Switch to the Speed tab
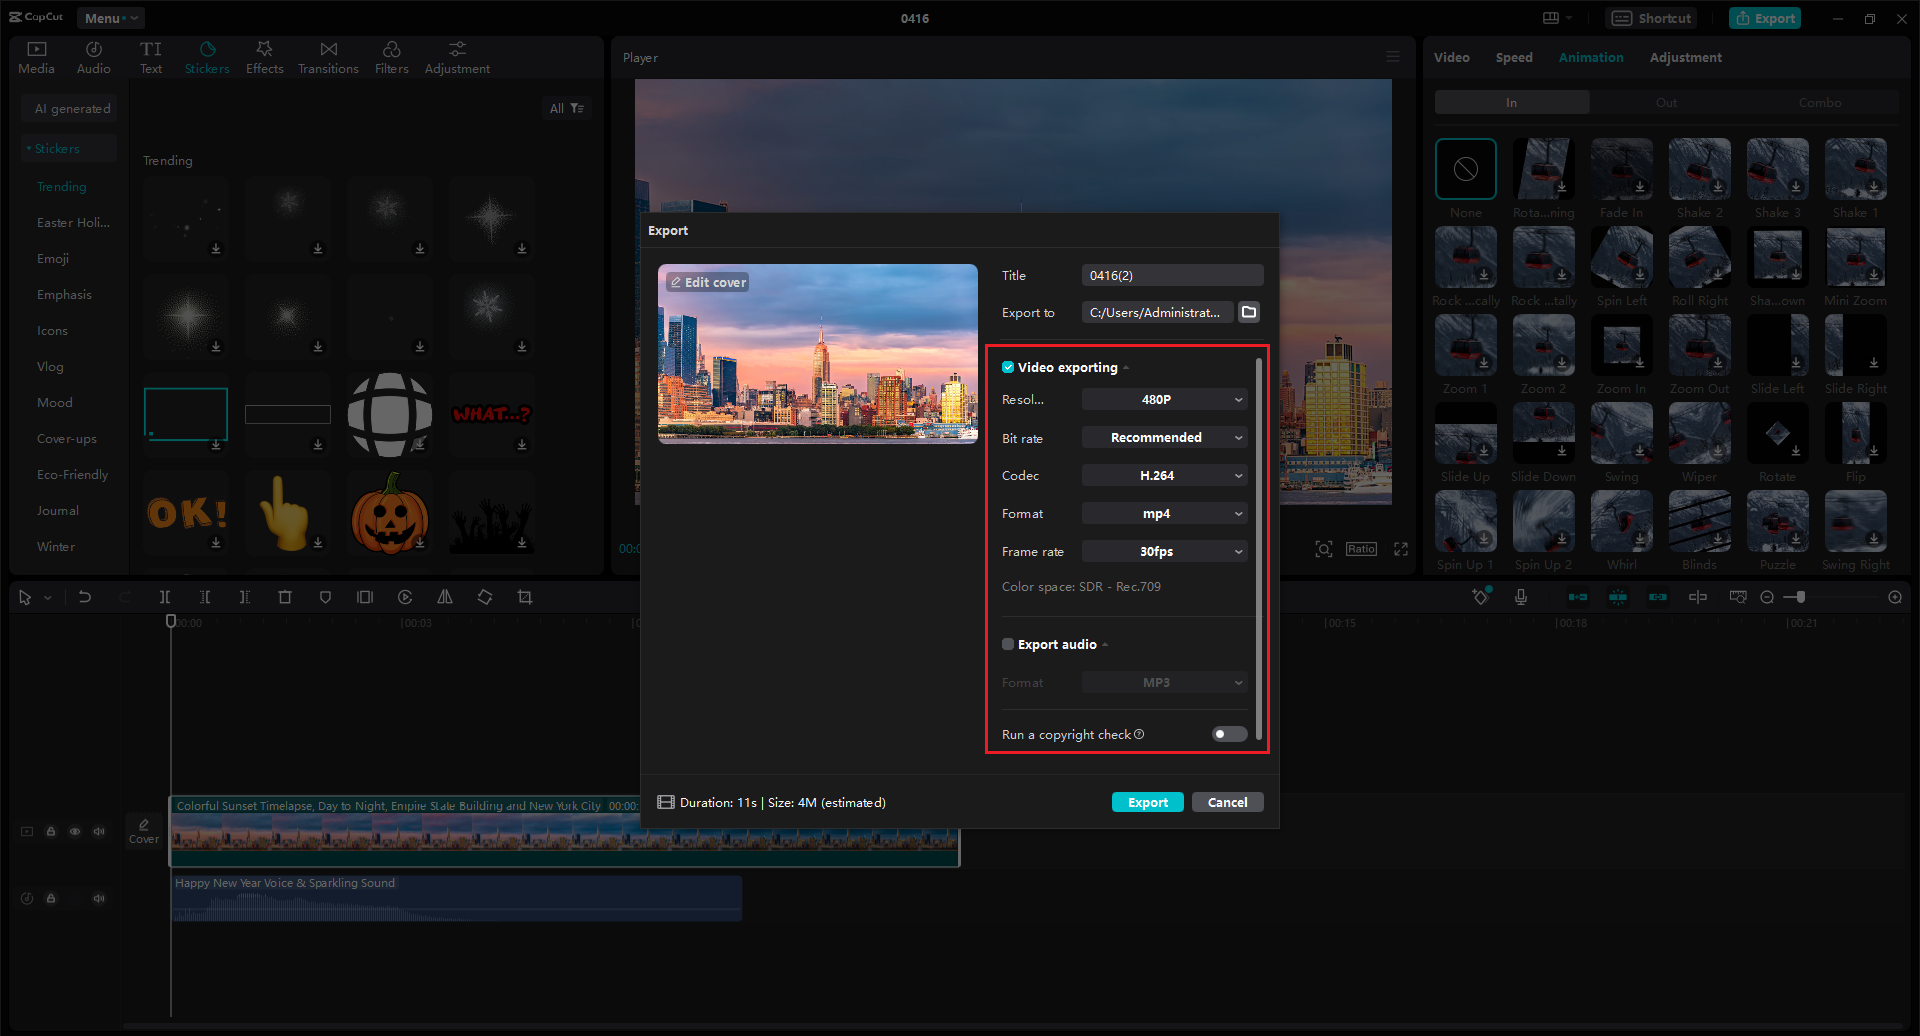The height and width of the screenshot is (1036, 1920). pyautogui.click(x=1514, y=57)
